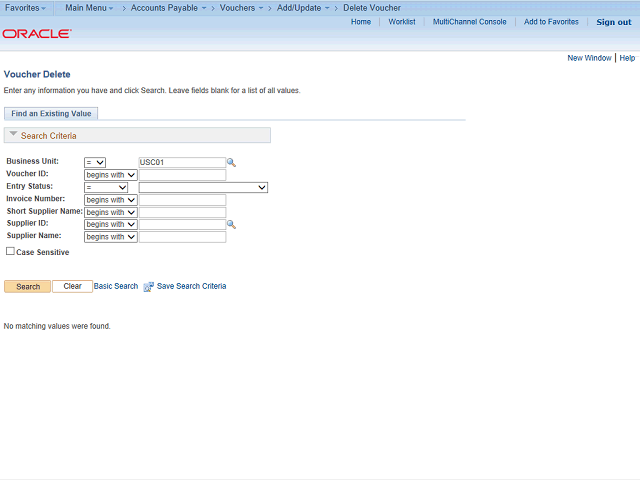Click the Voucher Delete page heading

[37, 74]
